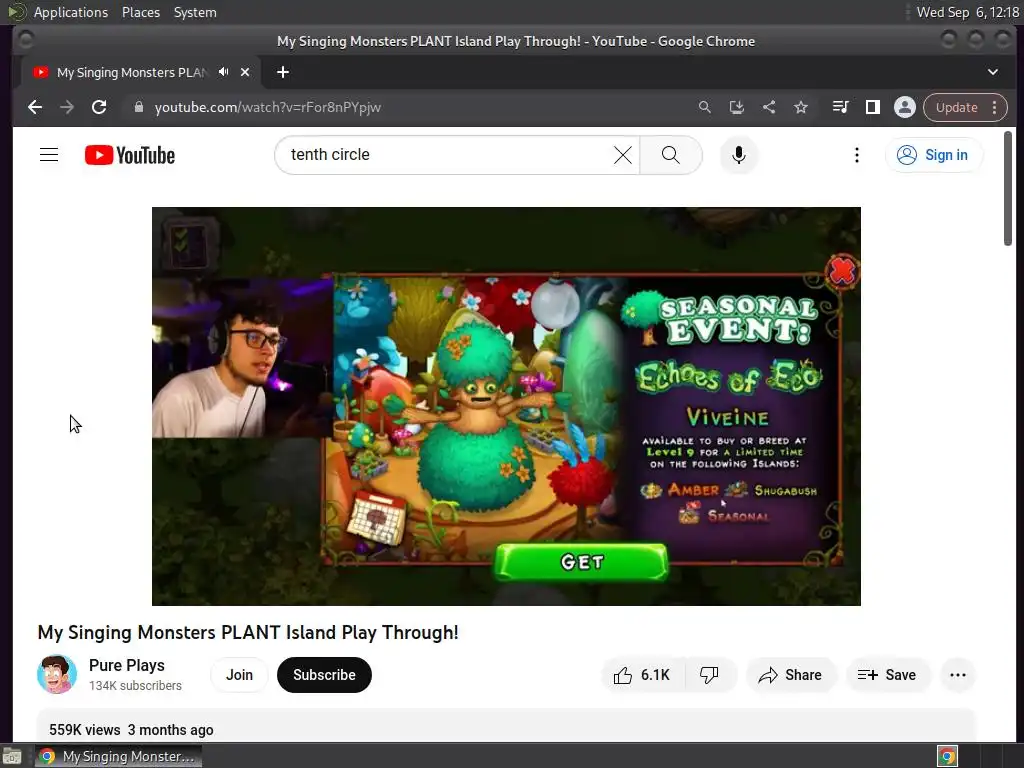Share this page from address bar
The height and width of the screenshot is (768, 1024).
769,107
